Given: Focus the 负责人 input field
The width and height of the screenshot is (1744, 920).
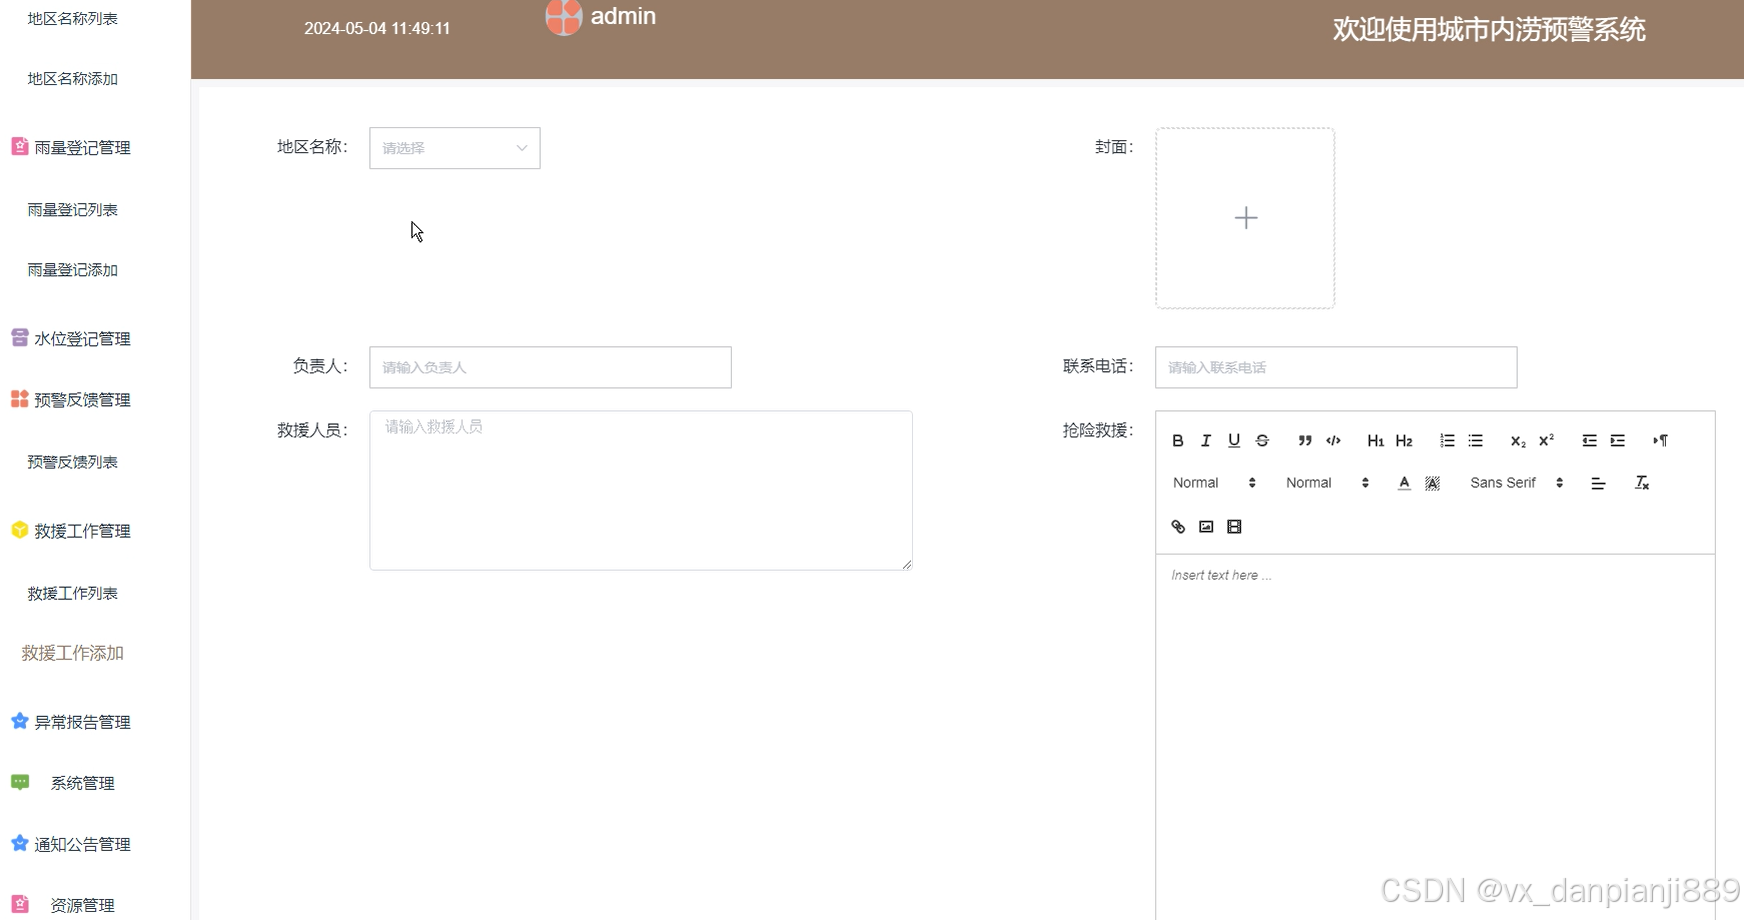Looking at the screenshot, I should click(x=550, y=367).
